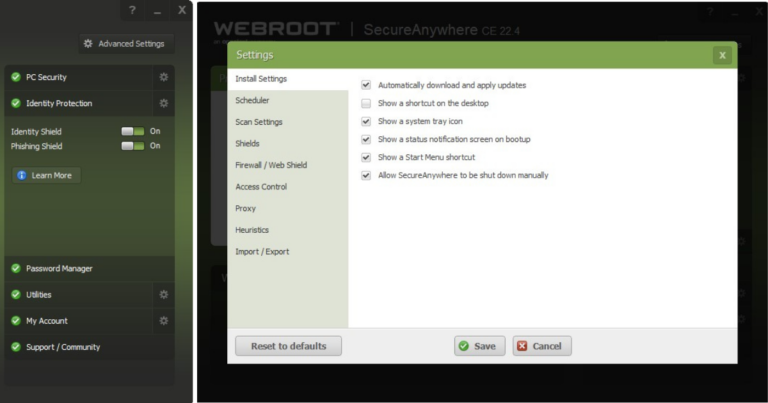Click Reset to defaults button
Screen dimensions: 768x403
288,346
